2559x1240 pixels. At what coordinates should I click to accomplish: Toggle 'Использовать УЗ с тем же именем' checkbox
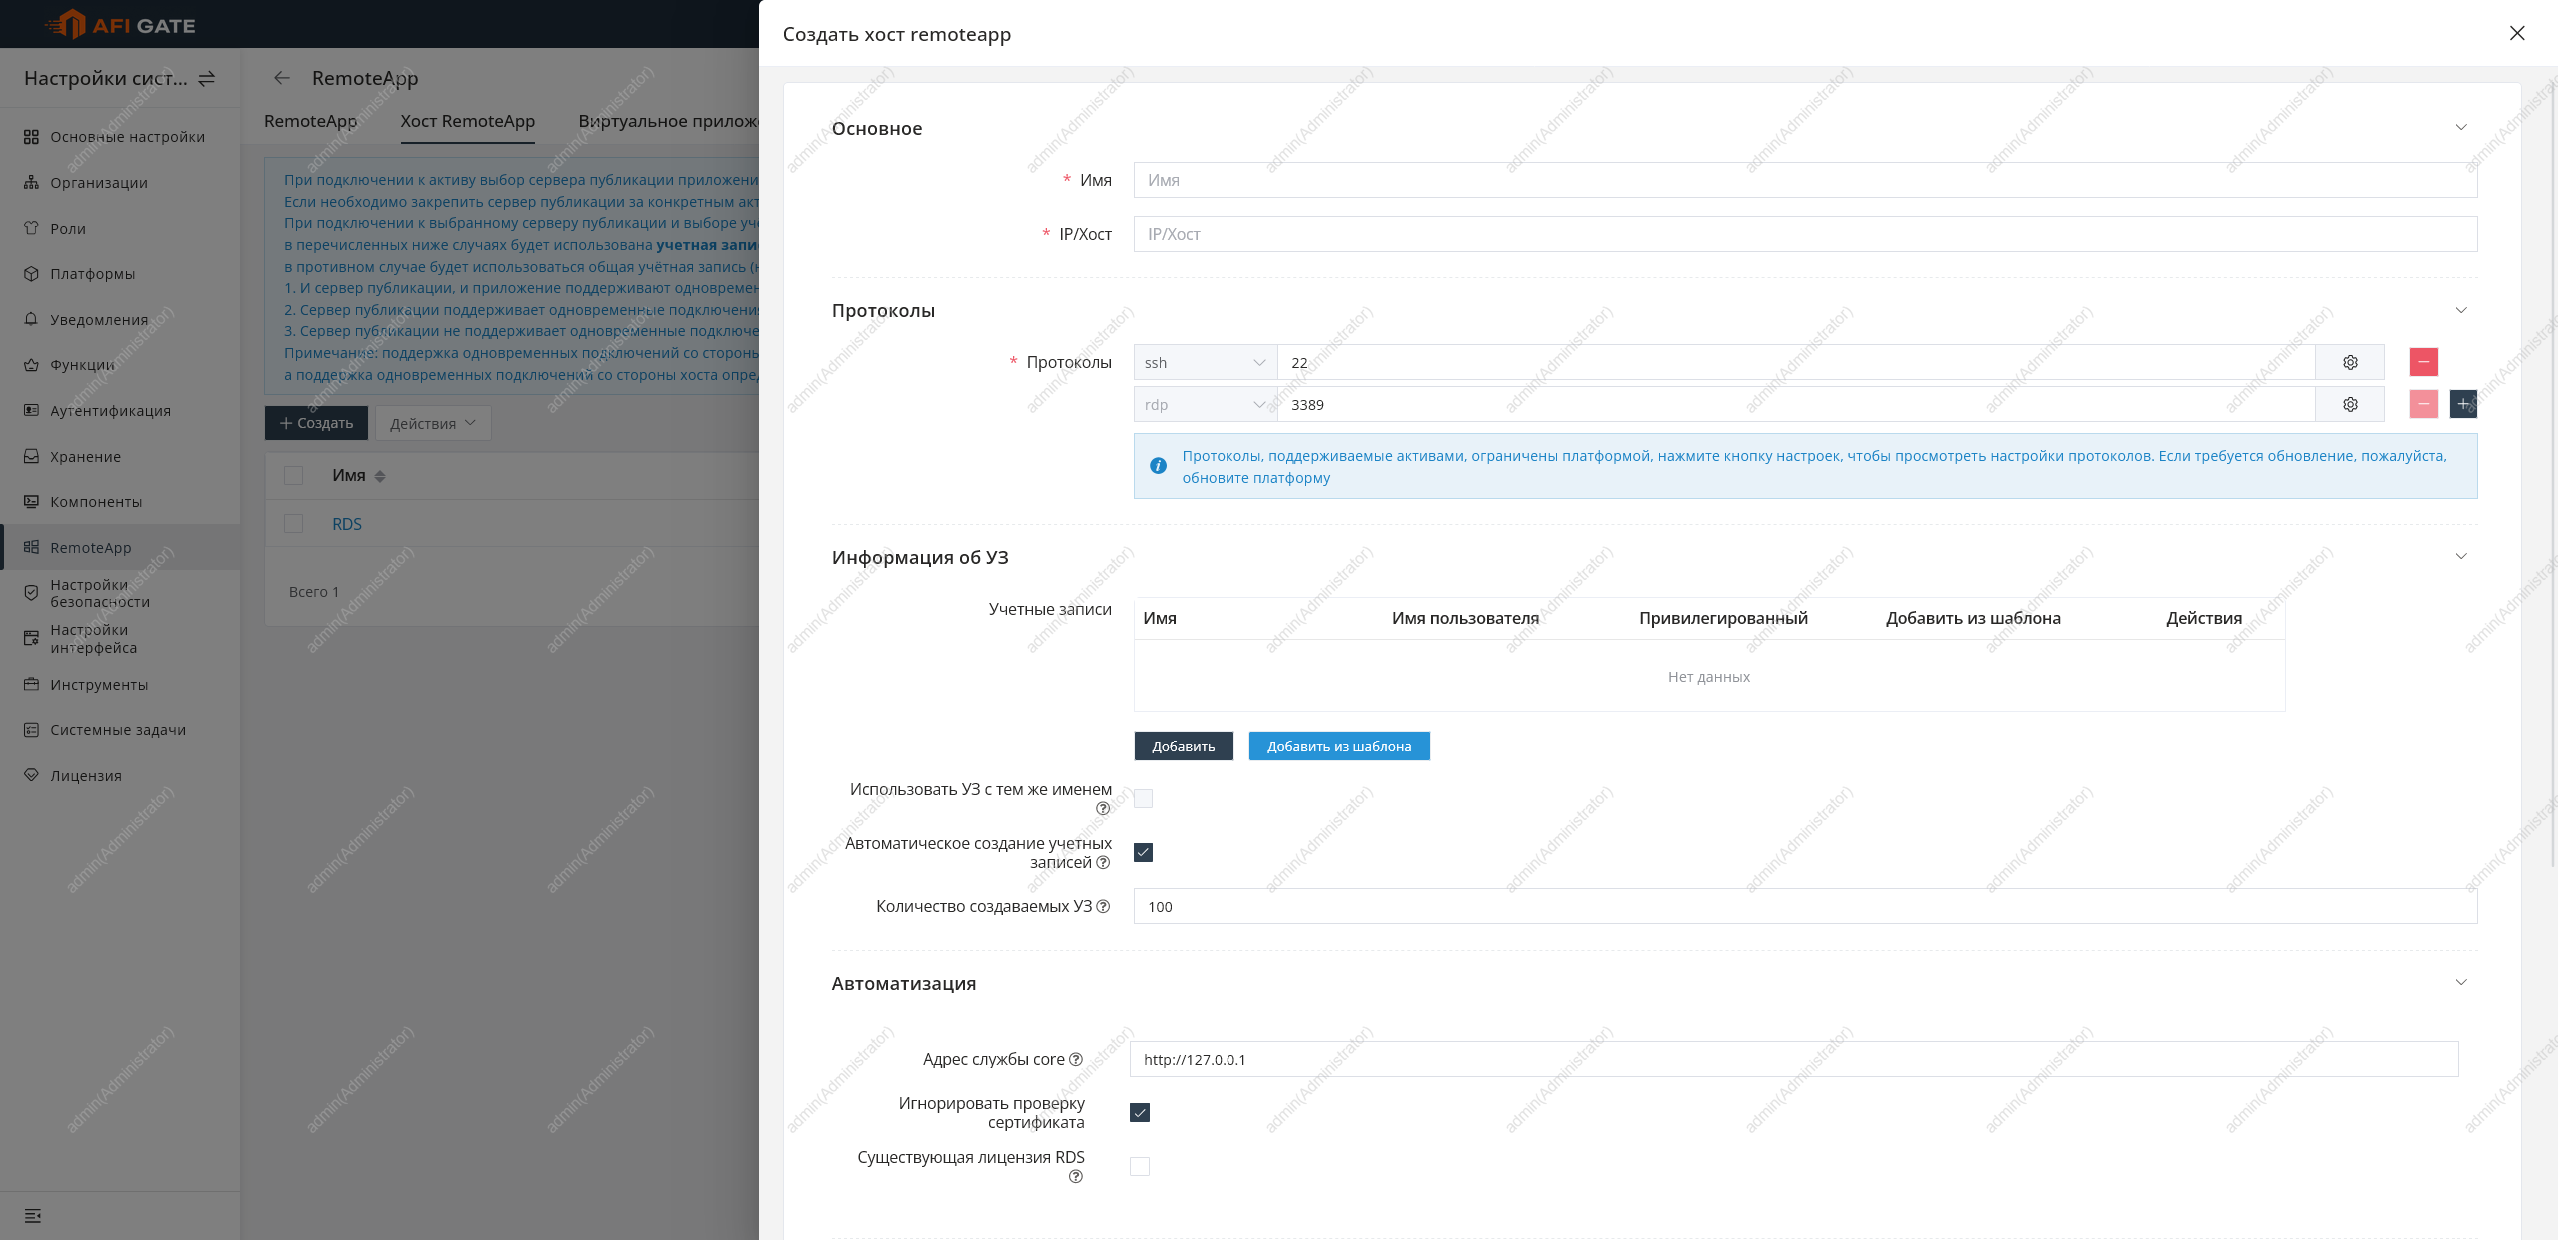click(x=1143, y=798)
